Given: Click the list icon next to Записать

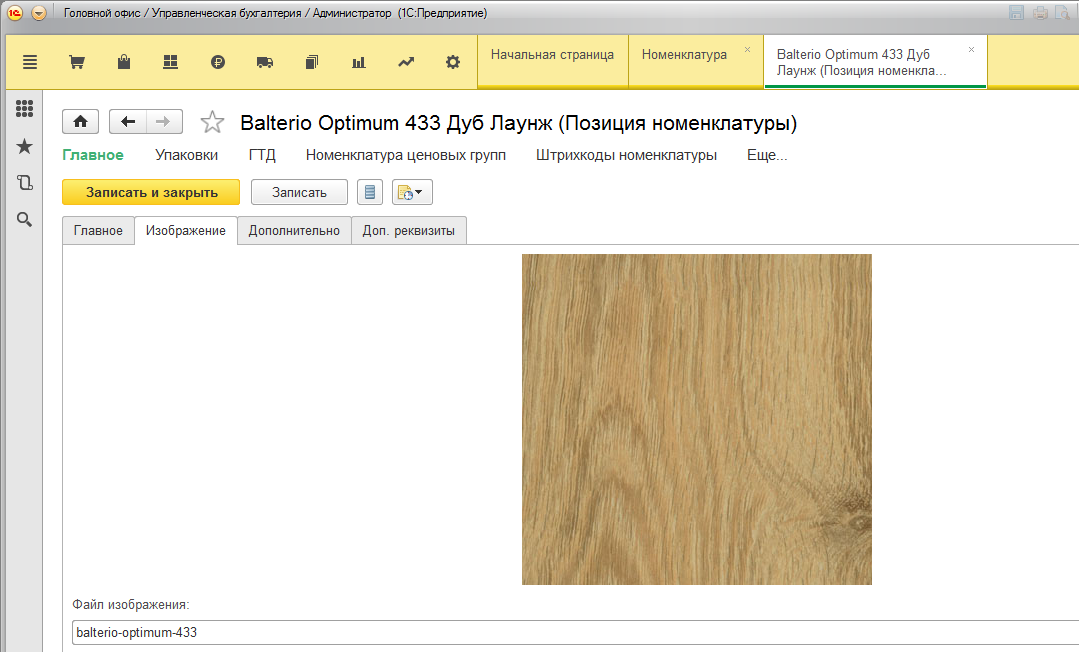Looking at the screenshot, I should (370, 192).
